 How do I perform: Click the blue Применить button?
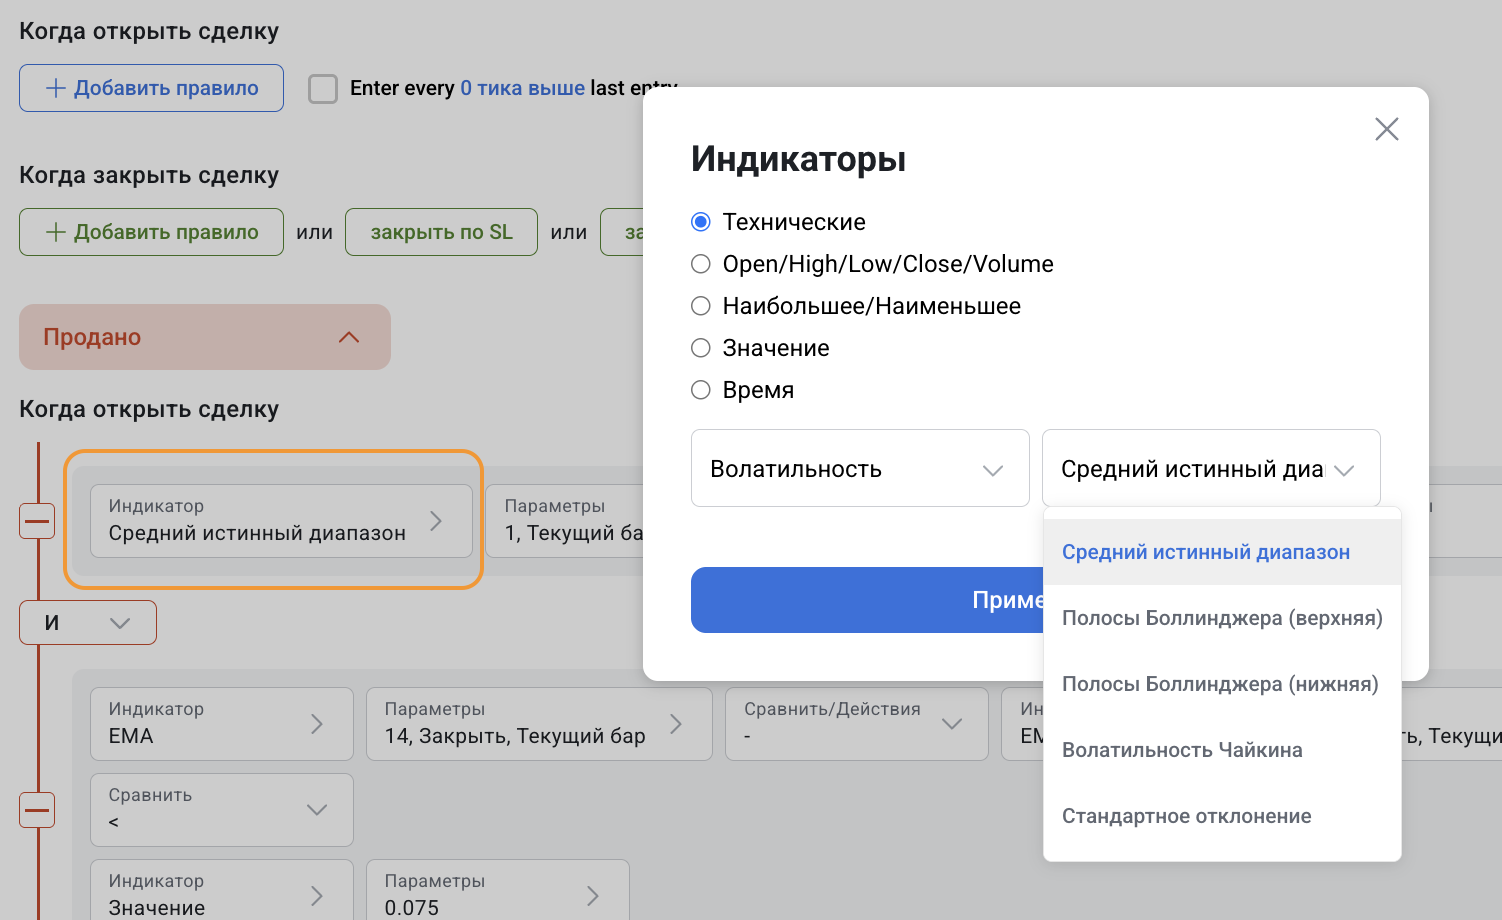[x=867, y=600]
